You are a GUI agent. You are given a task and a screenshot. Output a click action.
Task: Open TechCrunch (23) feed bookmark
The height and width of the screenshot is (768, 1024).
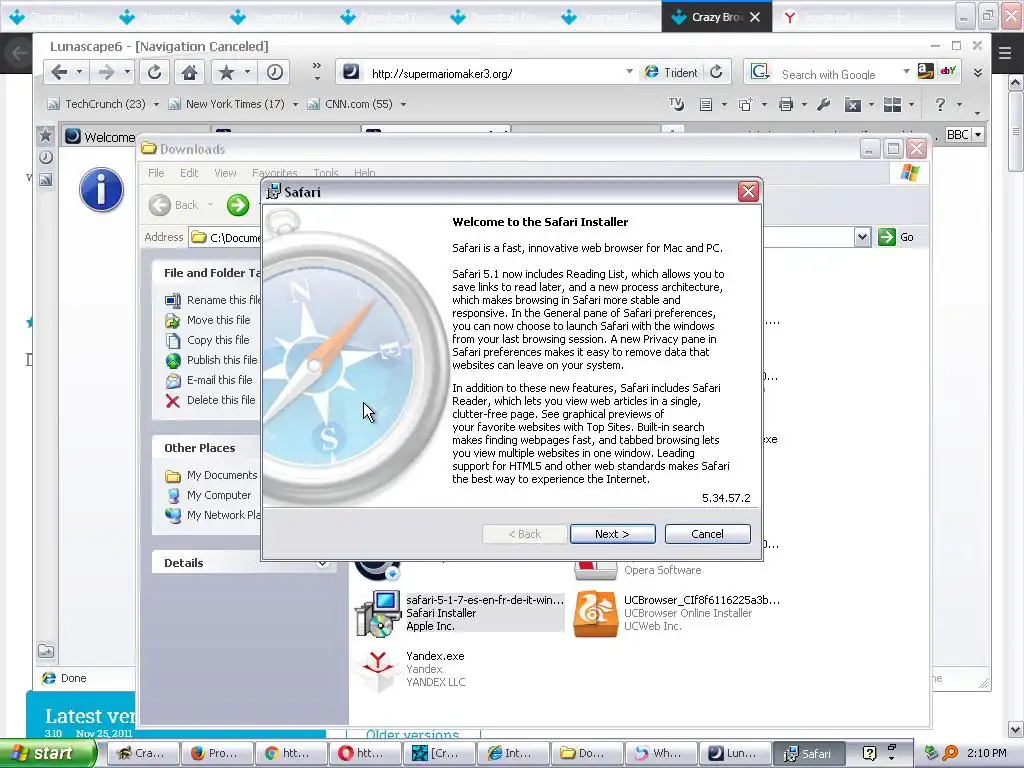tap(97, 104)
